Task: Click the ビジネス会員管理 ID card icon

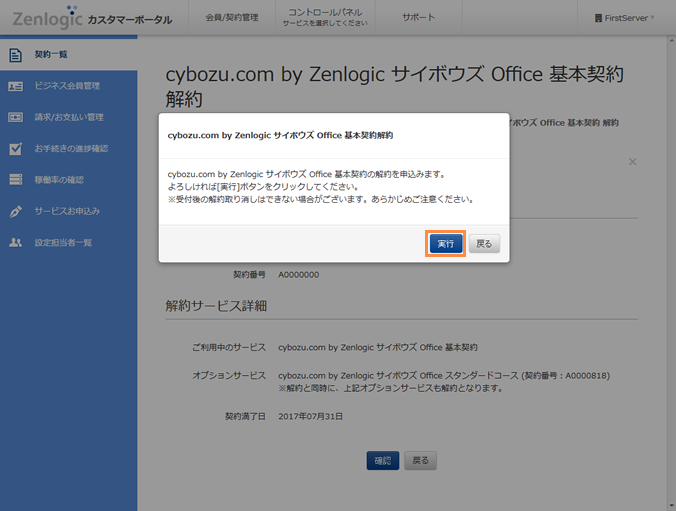Action: pos(16,86)
